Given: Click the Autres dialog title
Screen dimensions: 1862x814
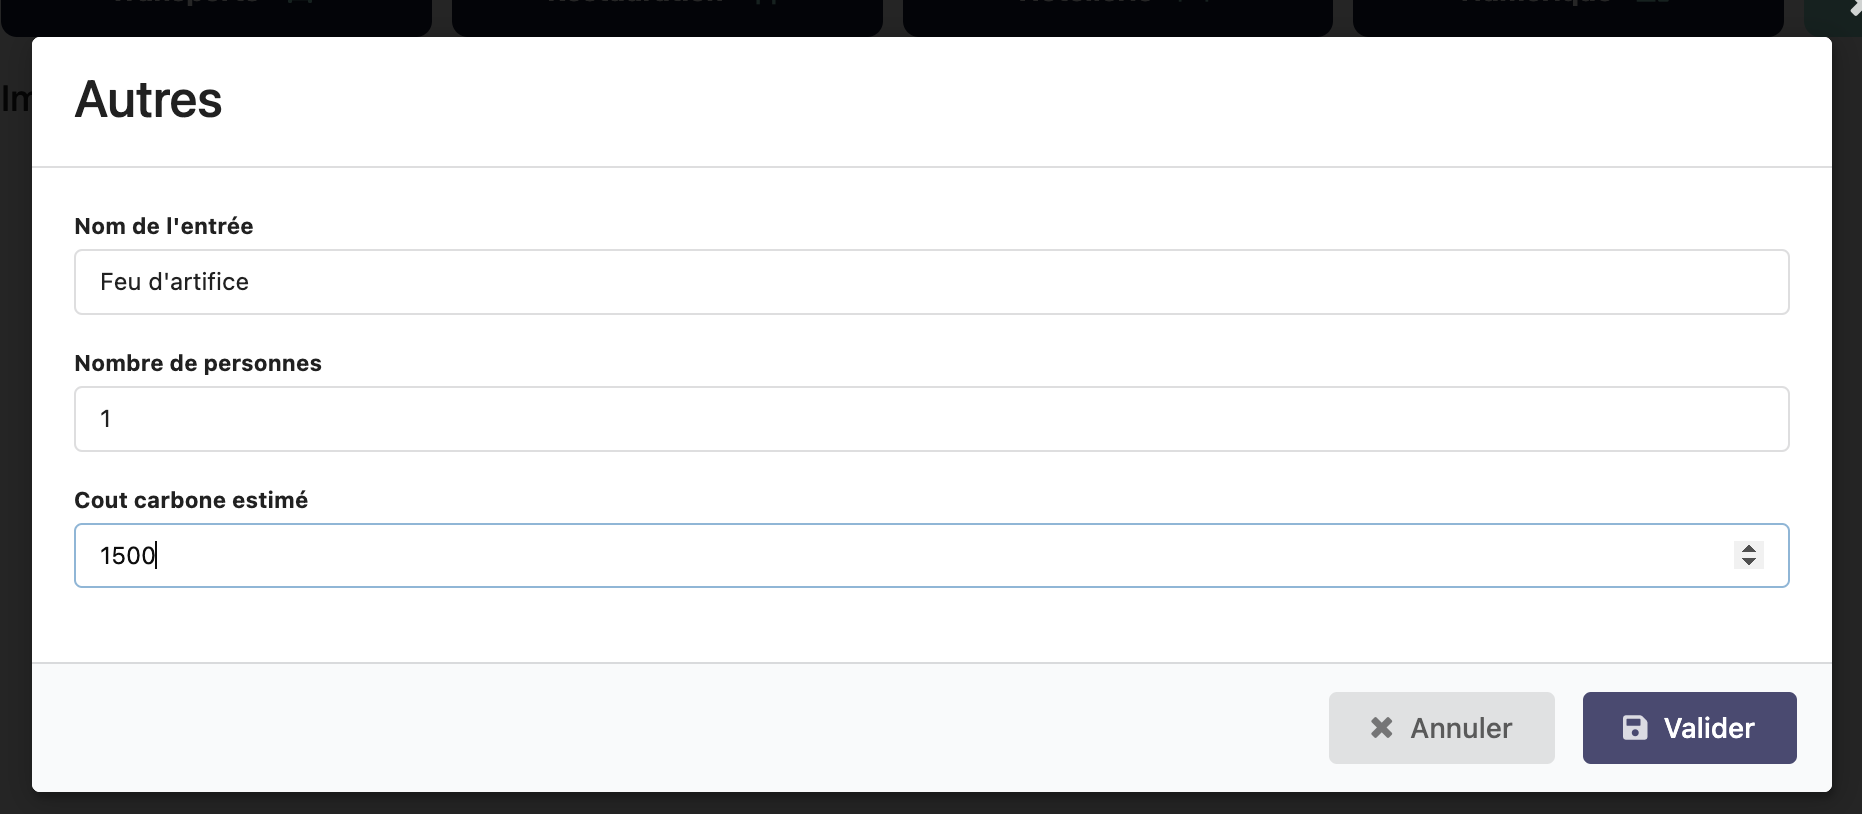Looking at the screenshot, I should coord(149,100).
